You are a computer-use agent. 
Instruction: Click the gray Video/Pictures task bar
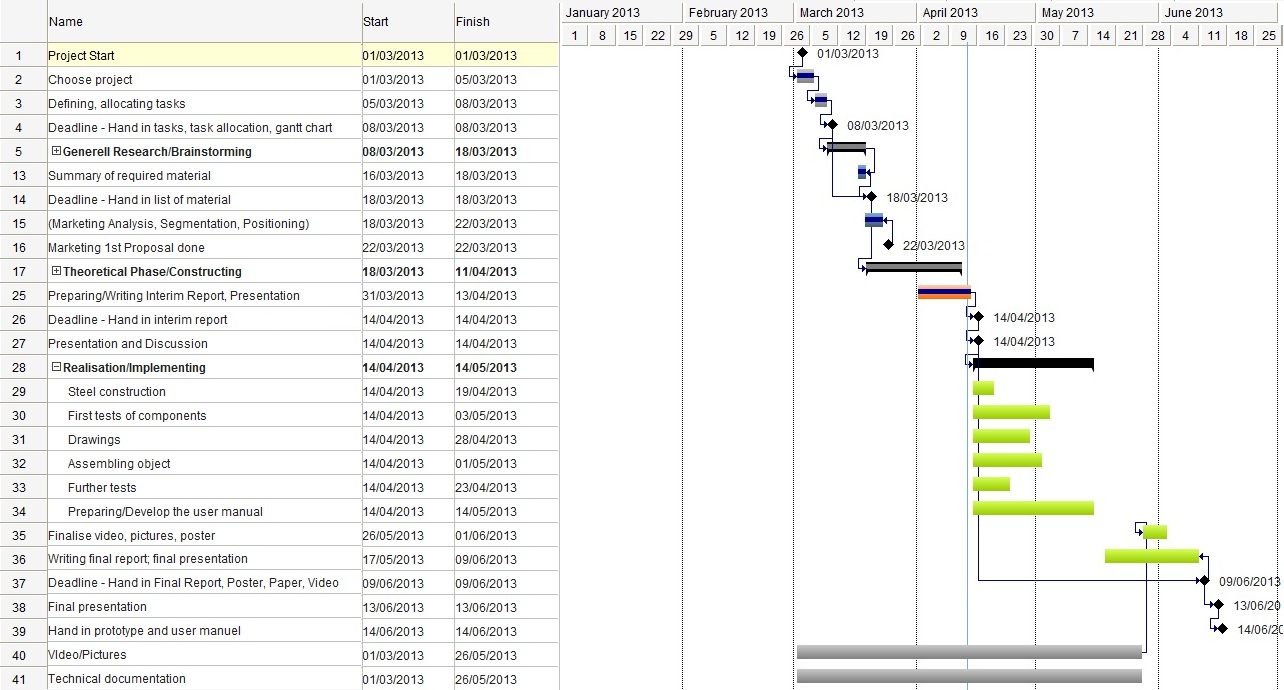pyautogui.click(x=969, y=652)
